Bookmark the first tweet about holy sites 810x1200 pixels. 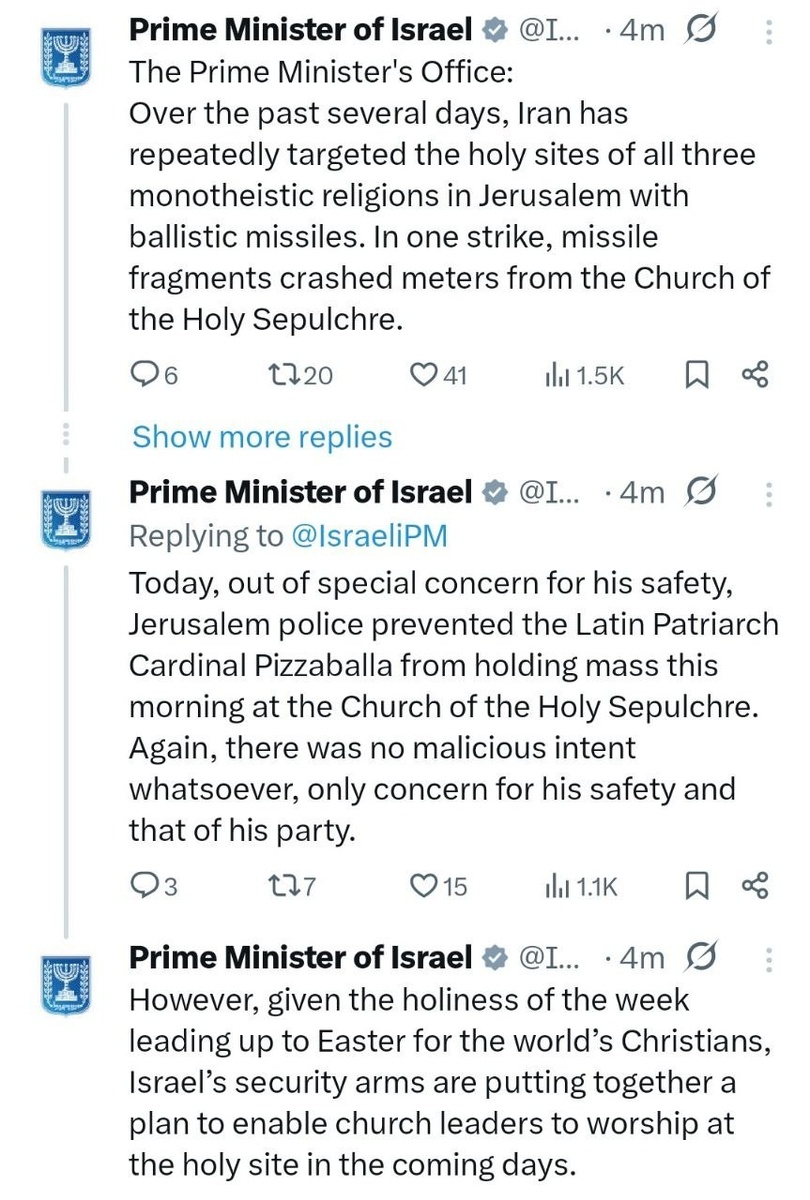696,375
